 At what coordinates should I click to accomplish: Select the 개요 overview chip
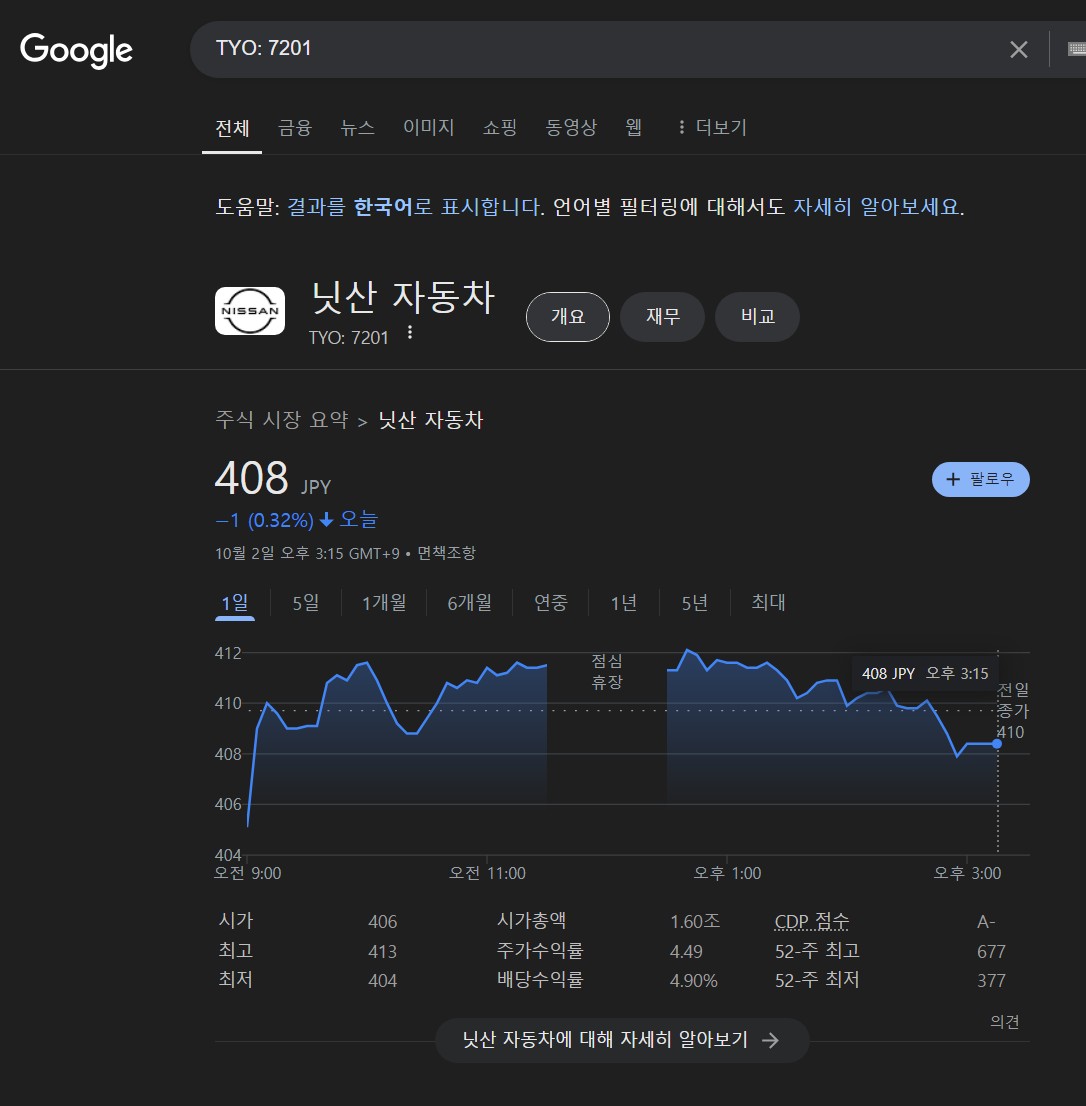[x=568, y=317]
